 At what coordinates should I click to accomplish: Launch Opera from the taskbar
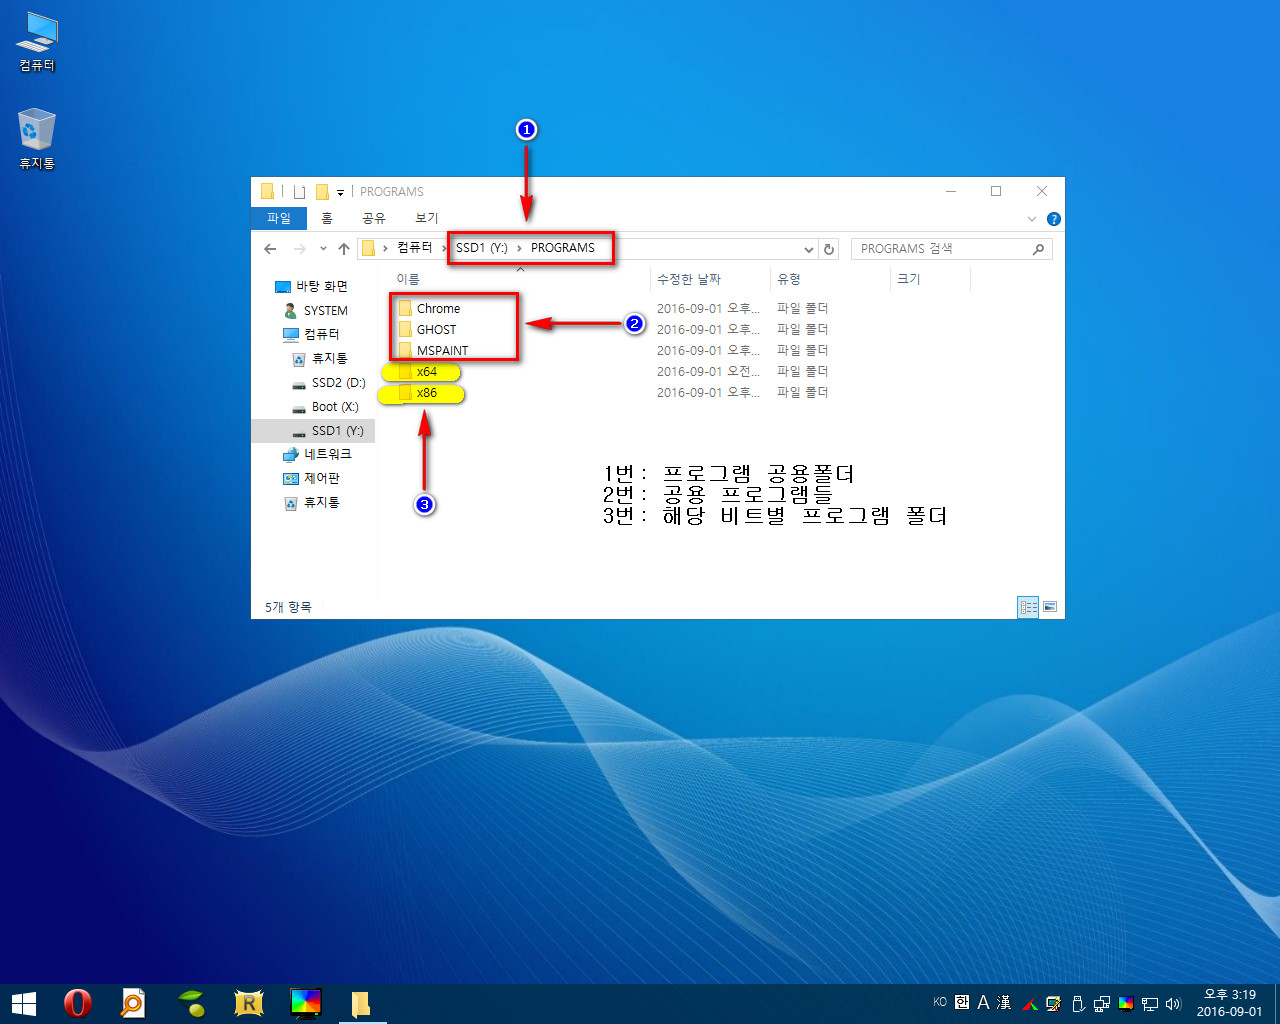(x=77, y=1003)
